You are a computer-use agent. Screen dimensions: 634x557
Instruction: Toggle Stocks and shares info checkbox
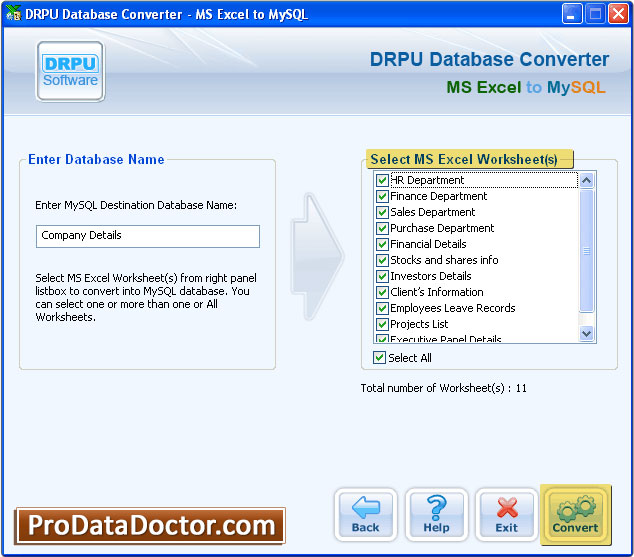point(382,260)
